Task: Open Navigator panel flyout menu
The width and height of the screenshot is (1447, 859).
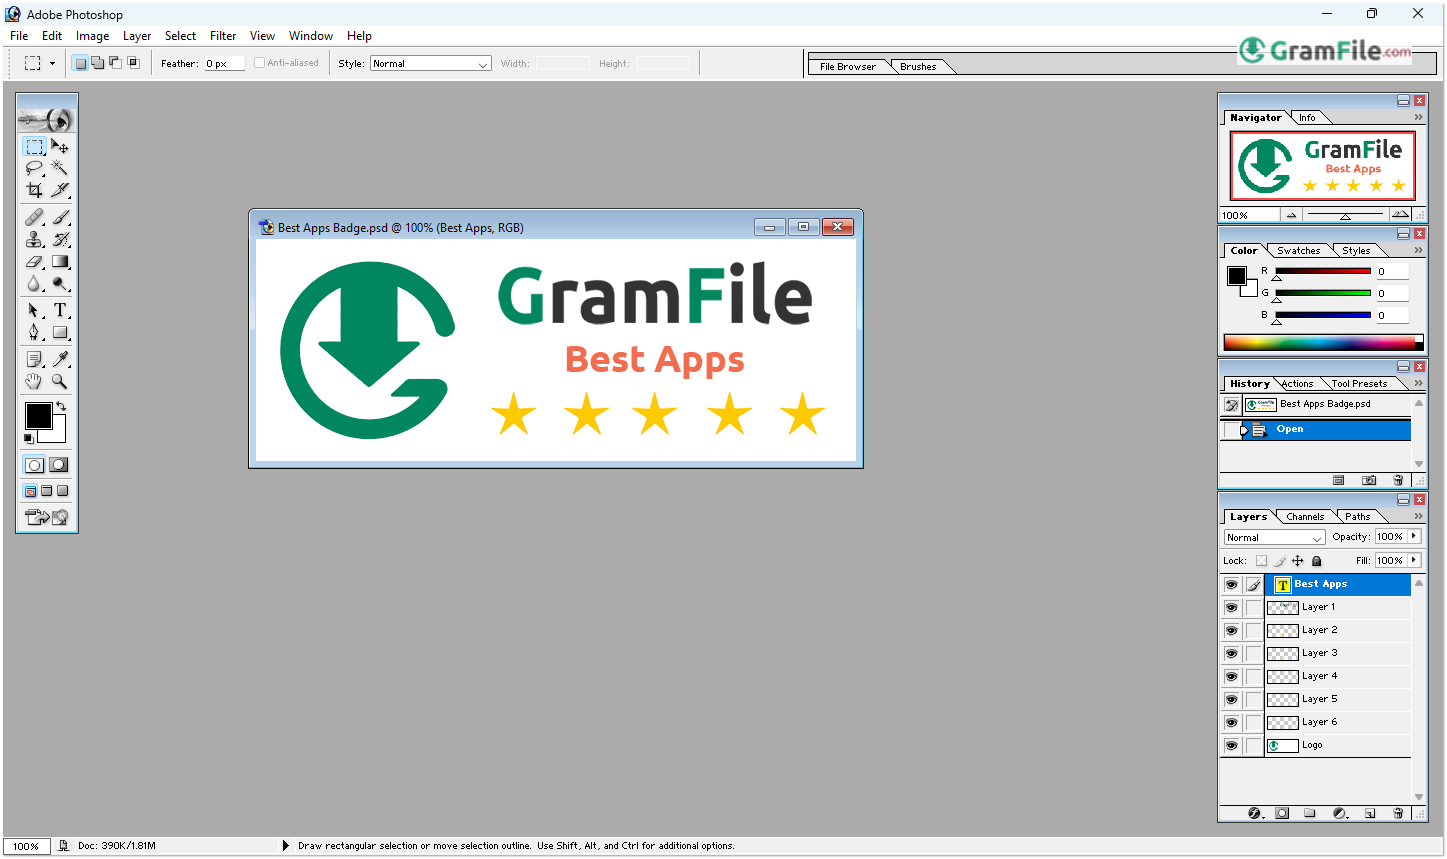Action: coord(1418,117)
